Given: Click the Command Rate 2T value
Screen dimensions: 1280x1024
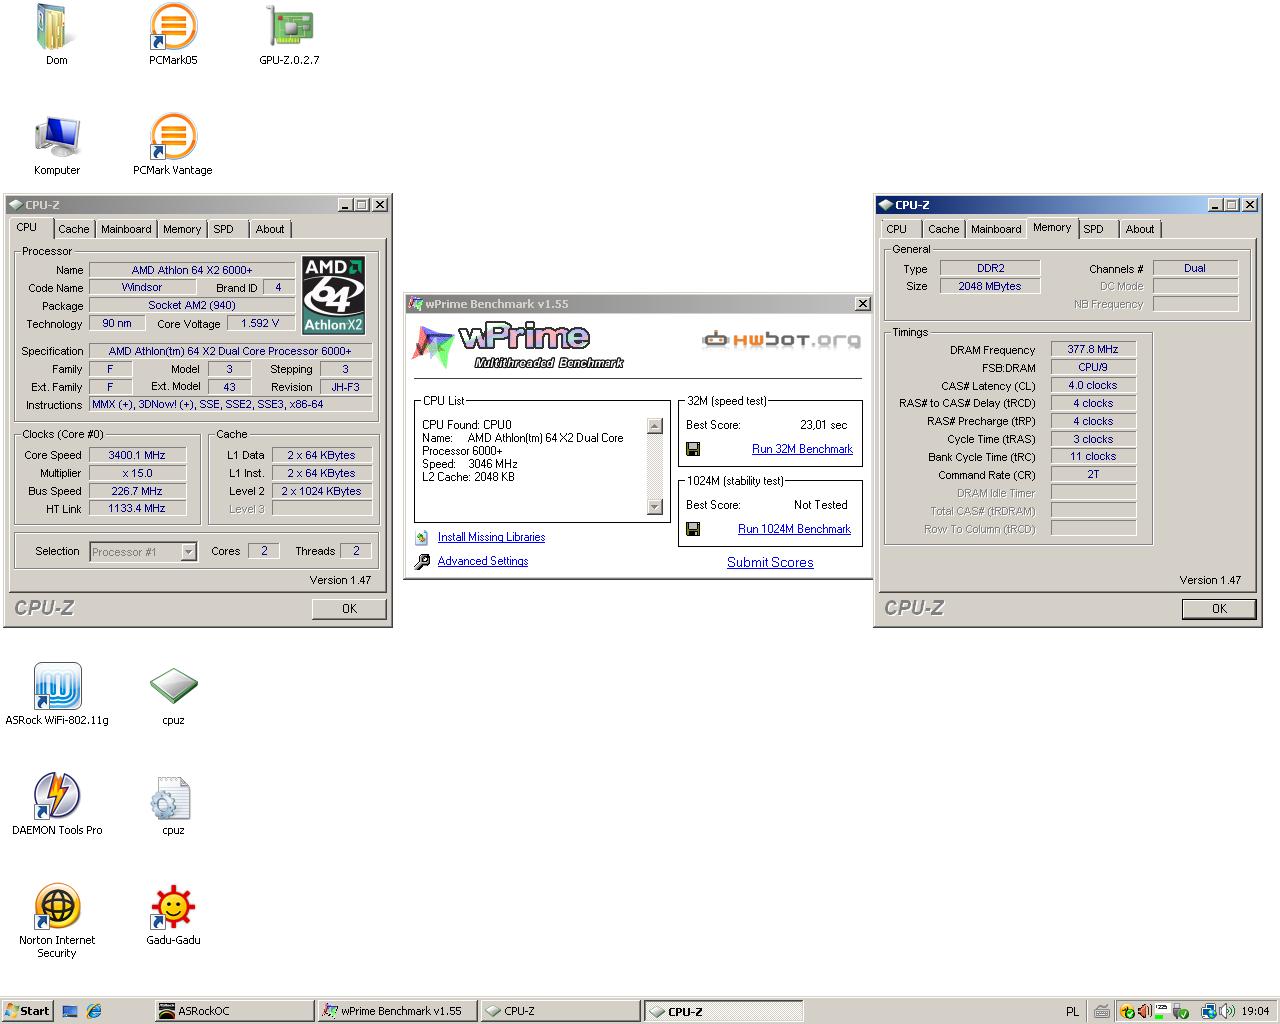Looking at the screenshot, I should 1093,474.
